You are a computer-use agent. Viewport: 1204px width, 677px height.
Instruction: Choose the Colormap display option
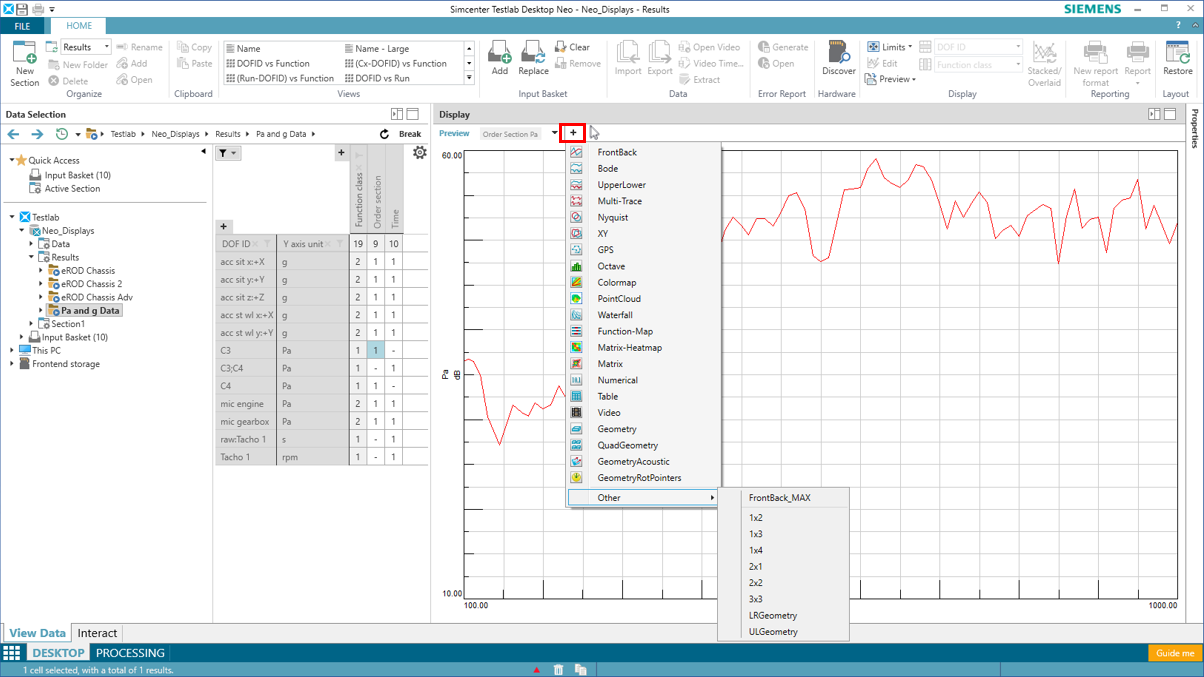point(616,282)
